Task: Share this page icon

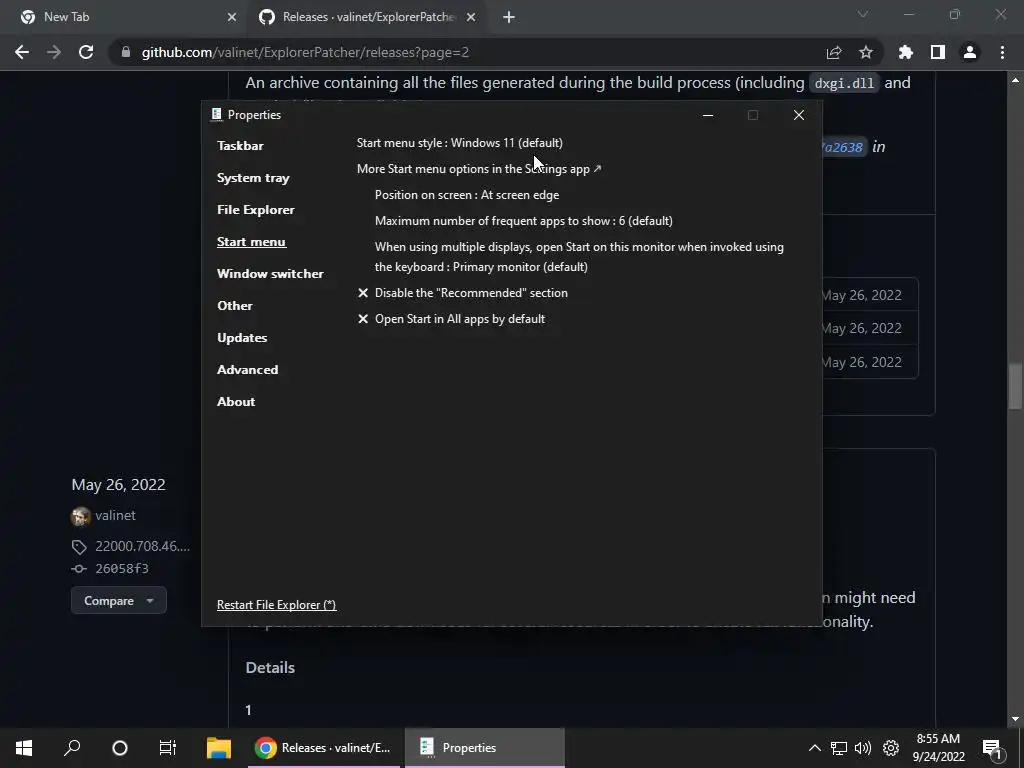Action: pos(834,52)
